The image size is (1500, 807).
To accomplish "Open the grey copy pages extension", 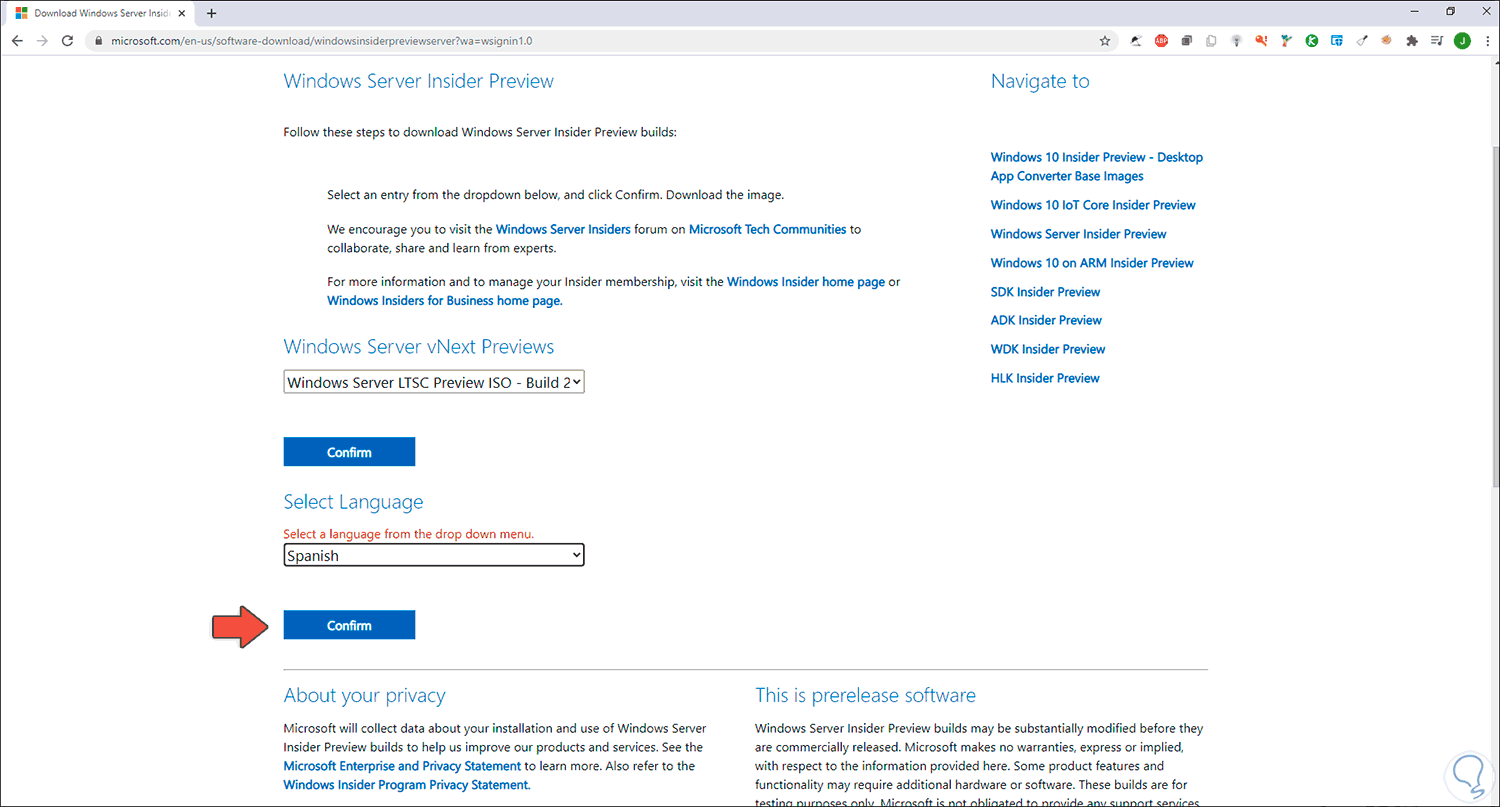I will pos(1211,41).
